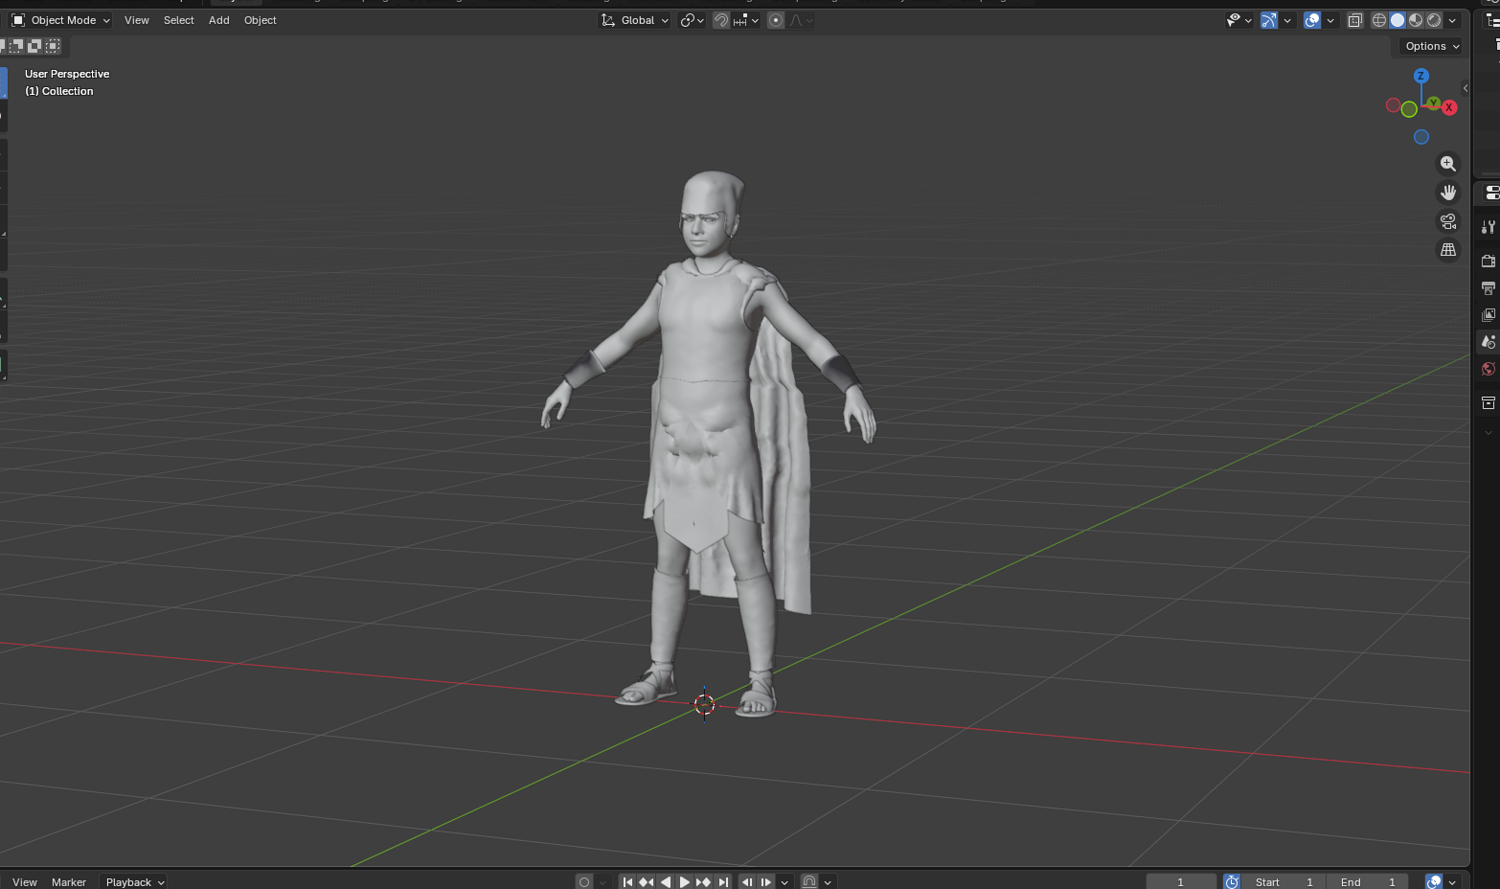Open the Object Mode dropdown
Image resolution: width=1500 pixels, height=889 pixels.
coord(61,20)
